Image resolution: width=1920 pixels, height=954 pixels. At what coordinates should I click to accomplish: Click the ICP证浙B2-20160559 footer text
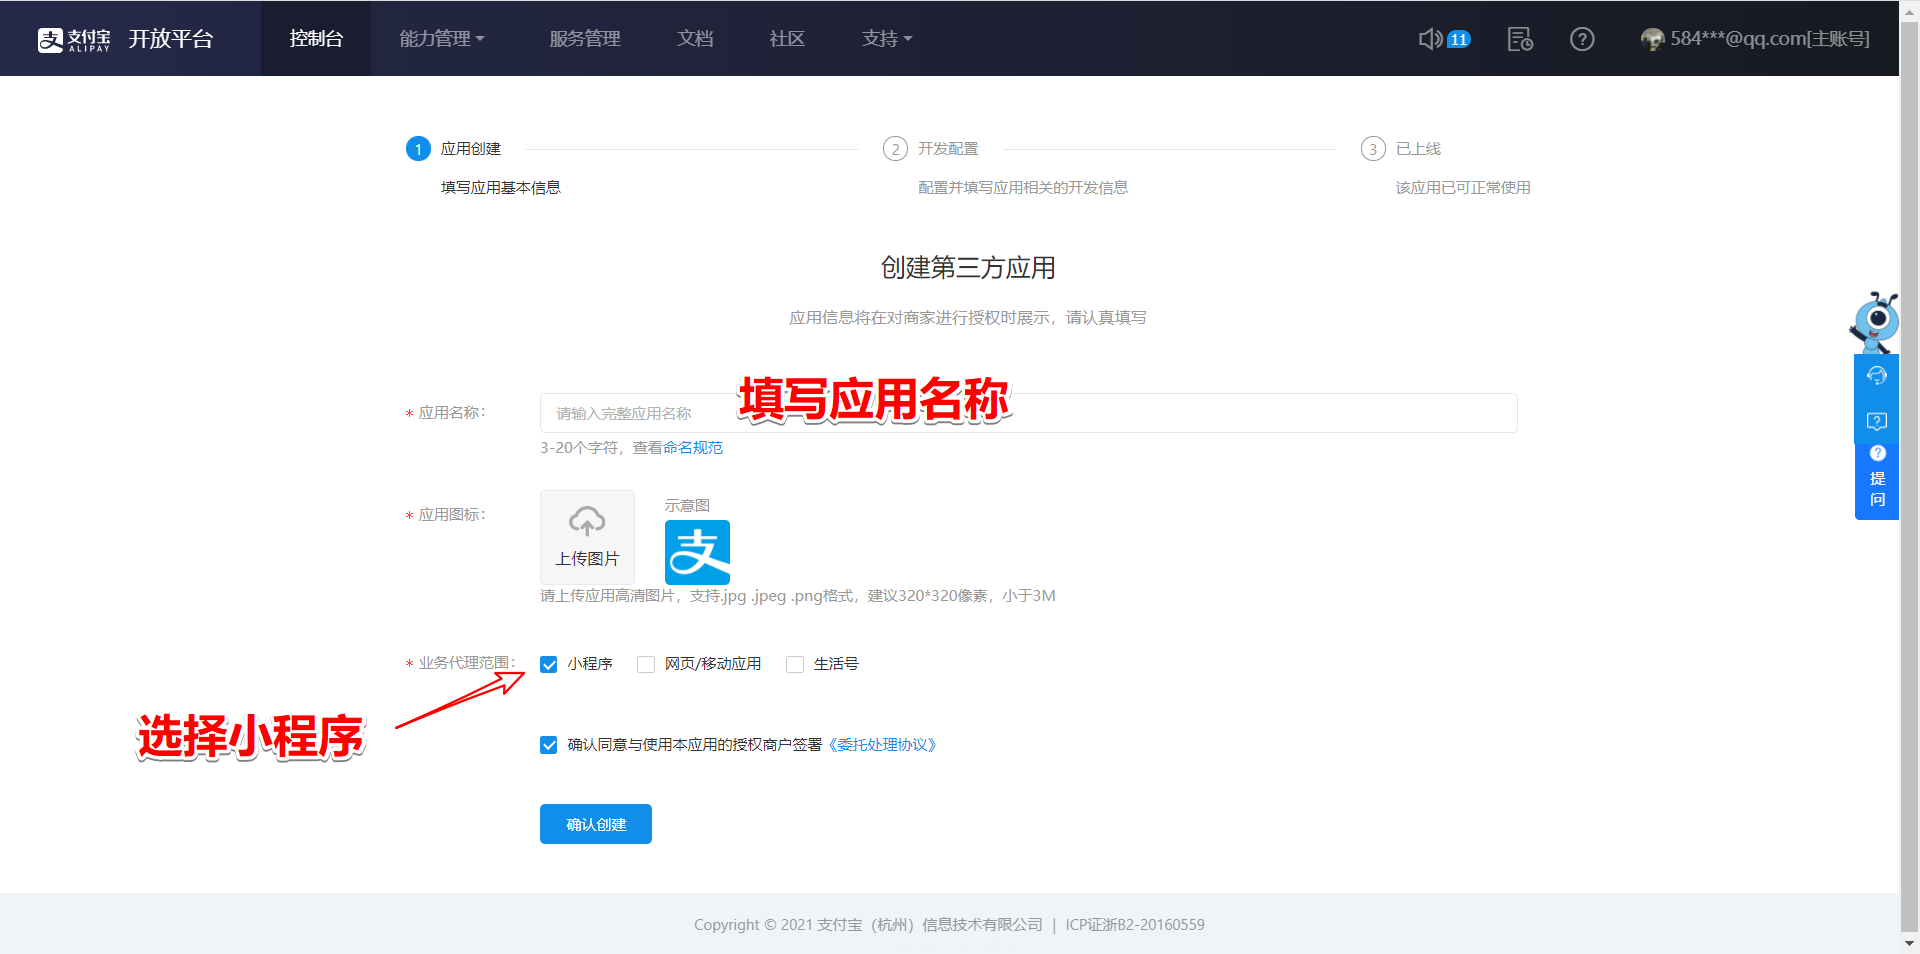(x=1135, y=925)
